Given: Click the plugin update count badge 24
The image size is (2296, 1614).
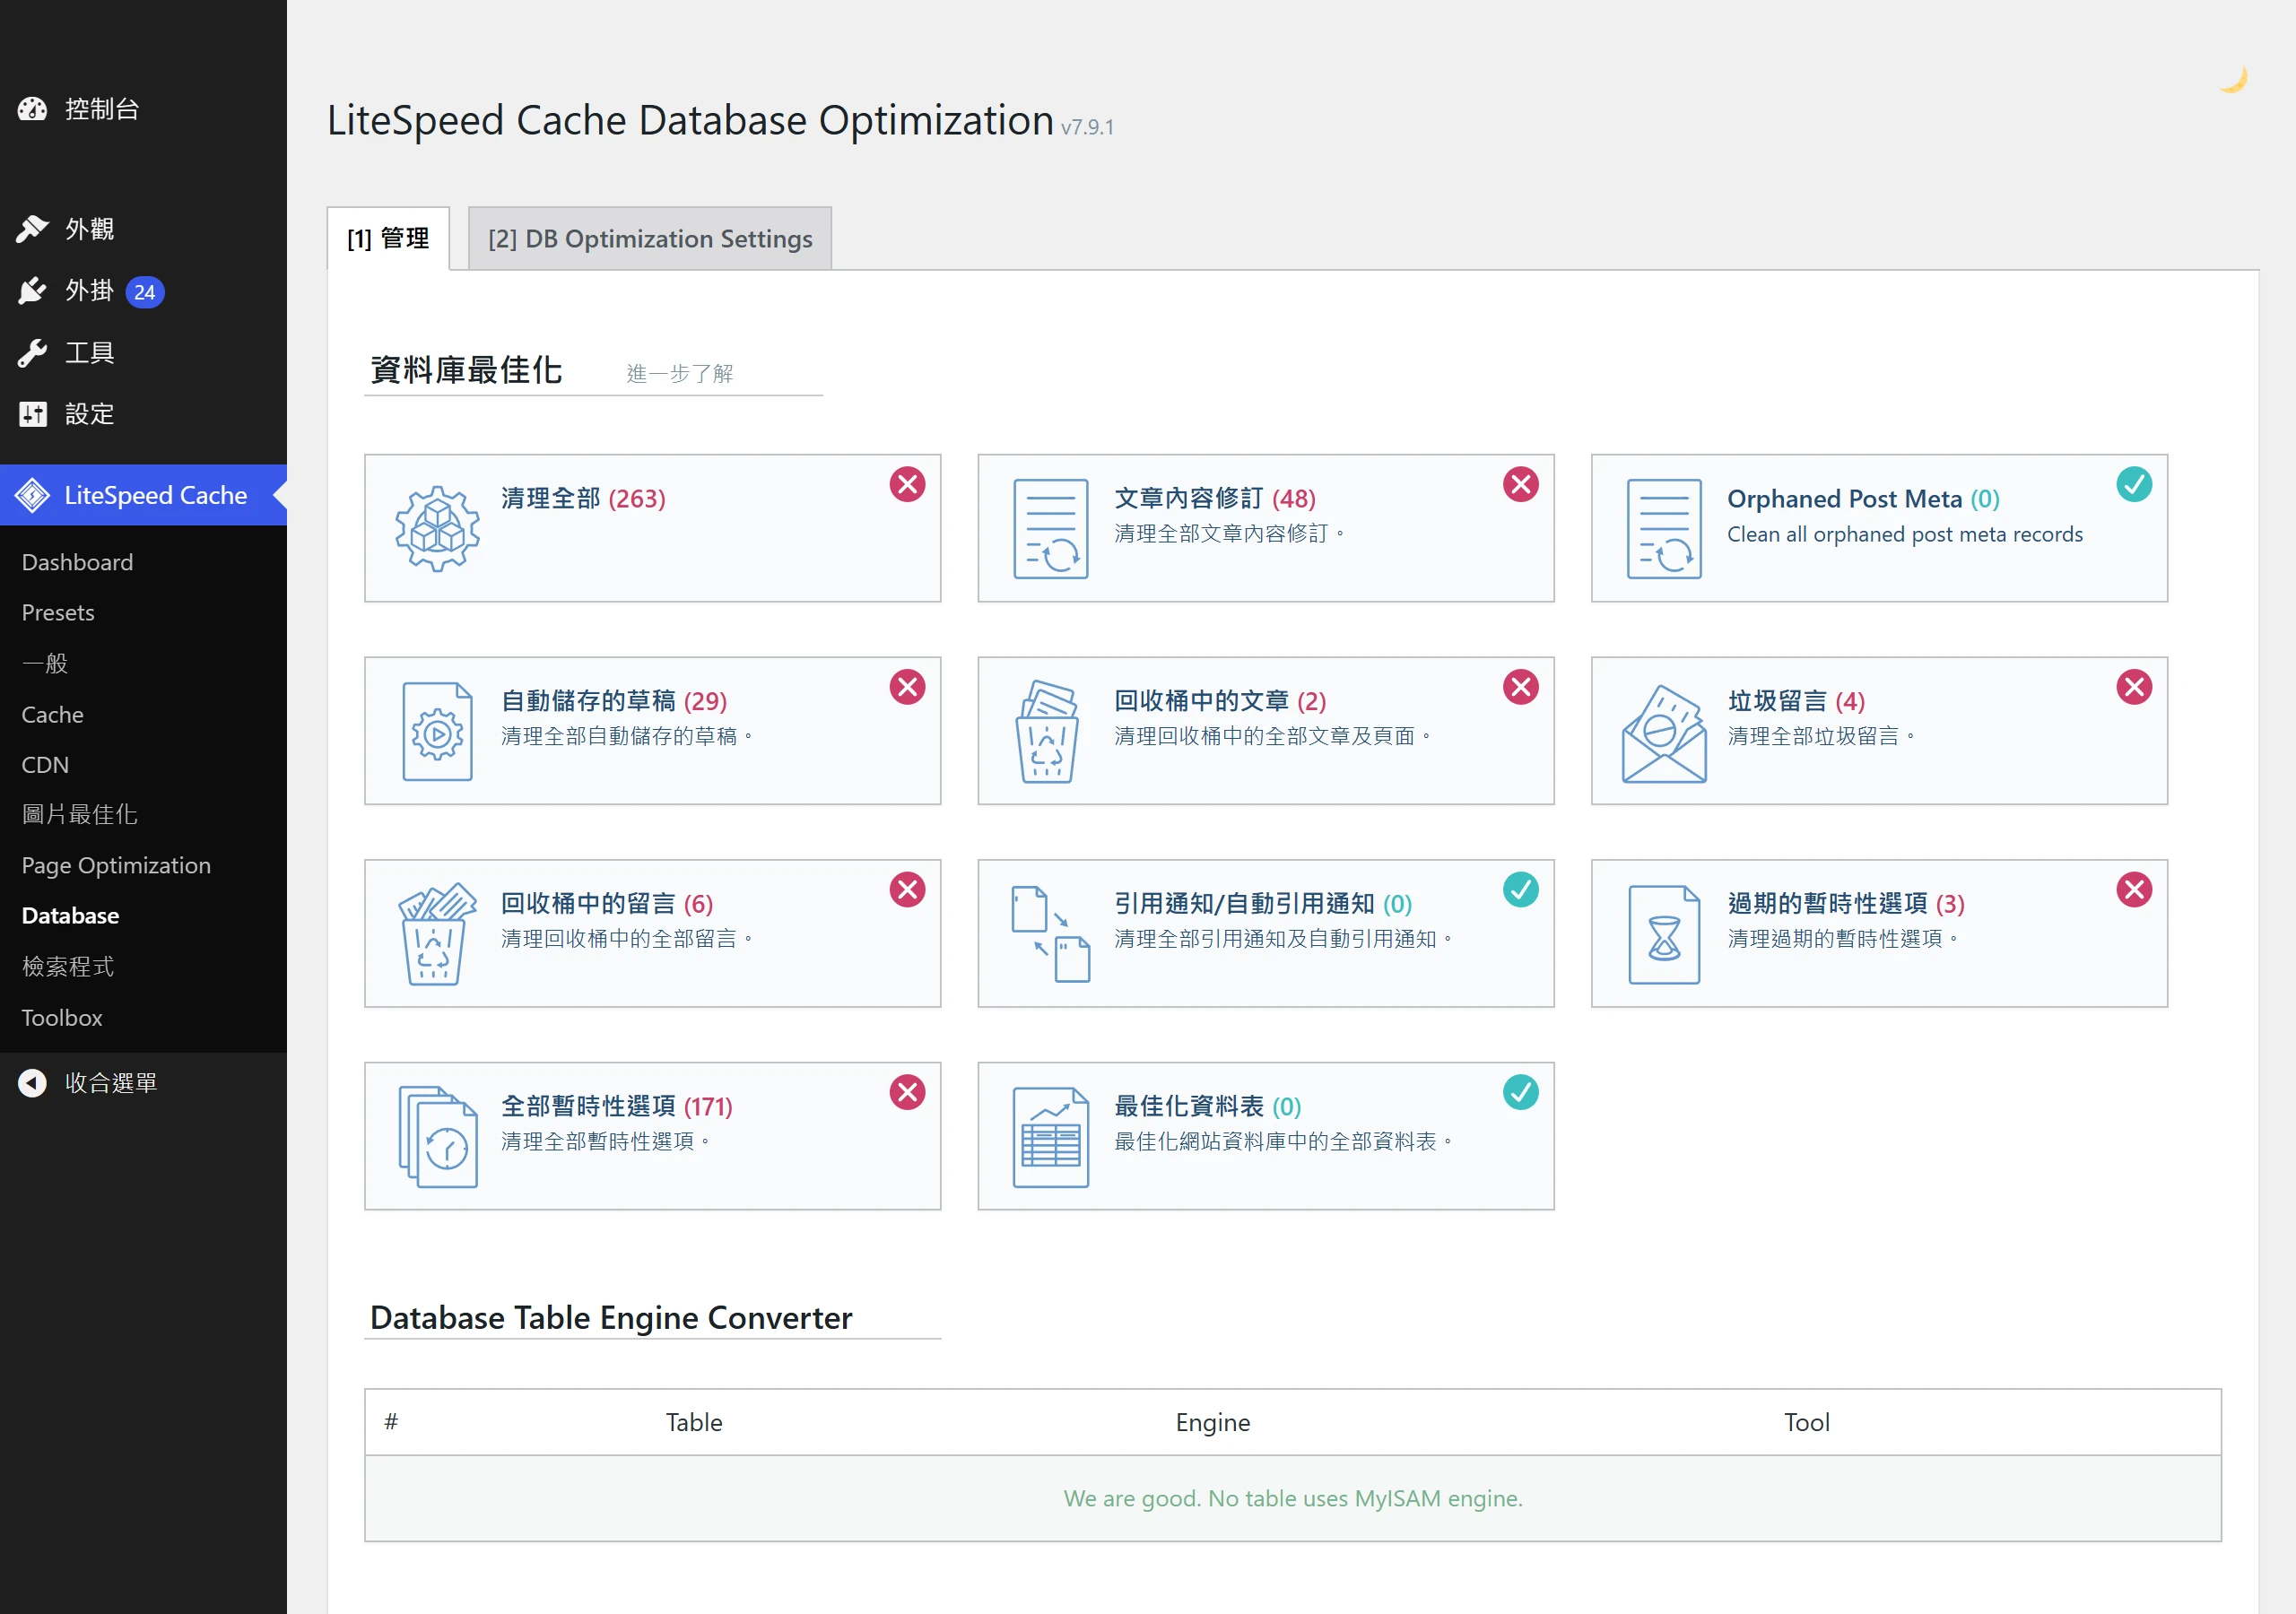Looking at the screenshot, I should click(145, 292).
